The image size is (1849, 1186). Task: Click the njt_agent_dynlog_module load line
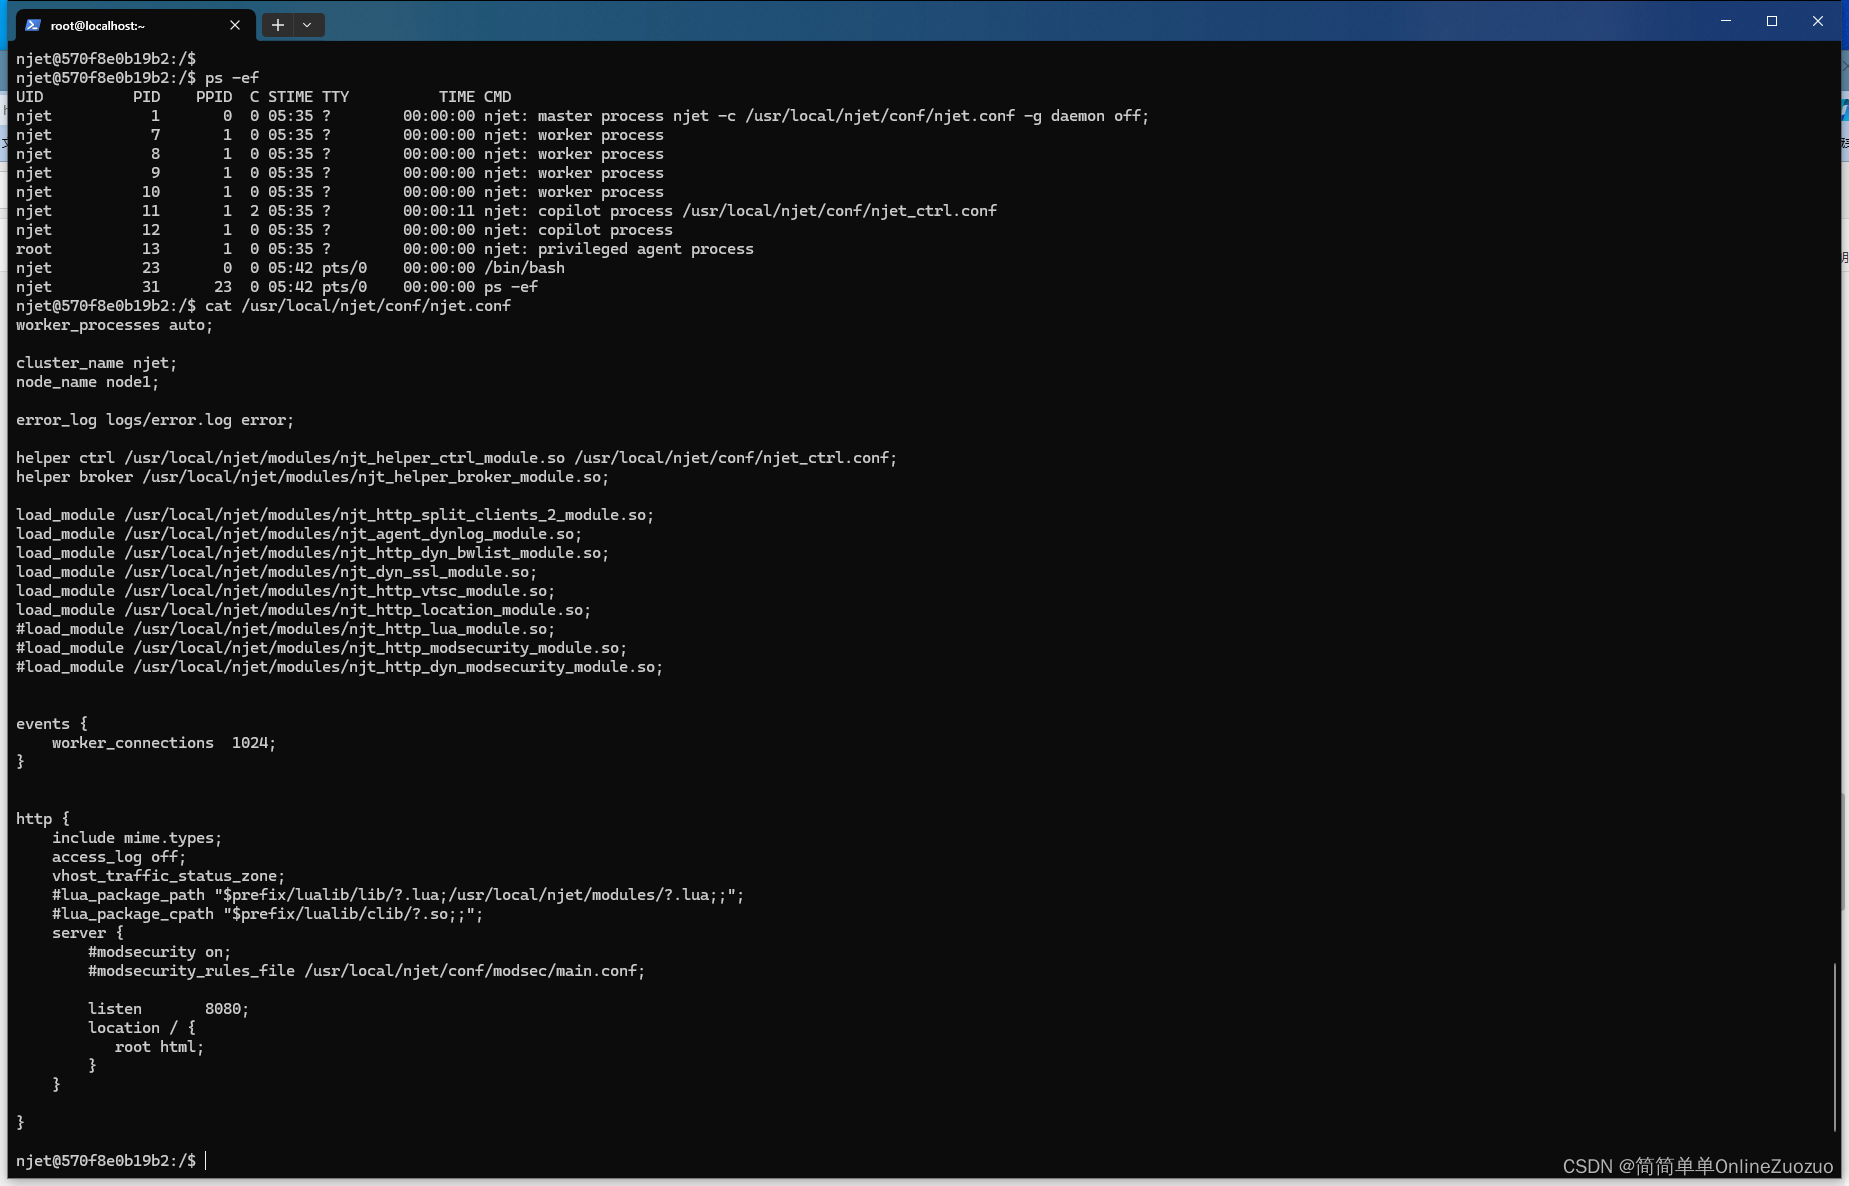299,534
